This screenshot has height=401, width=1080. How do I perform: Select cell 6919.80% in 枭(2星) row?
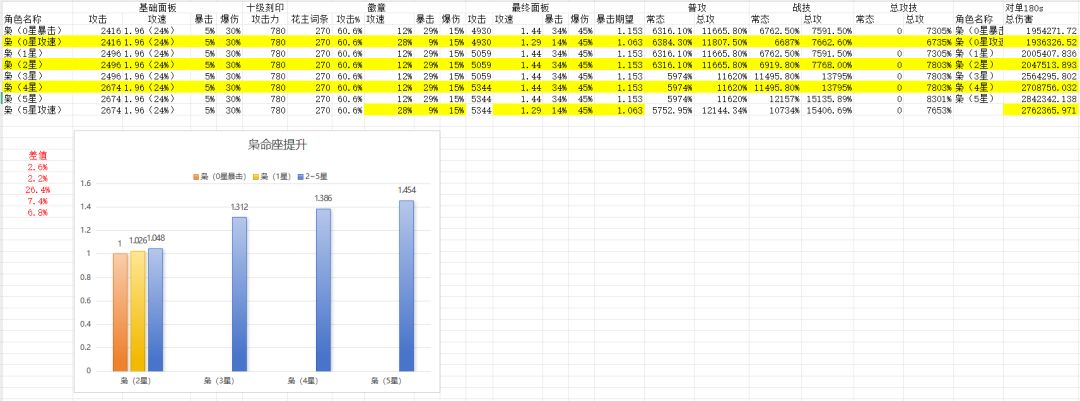779,65
